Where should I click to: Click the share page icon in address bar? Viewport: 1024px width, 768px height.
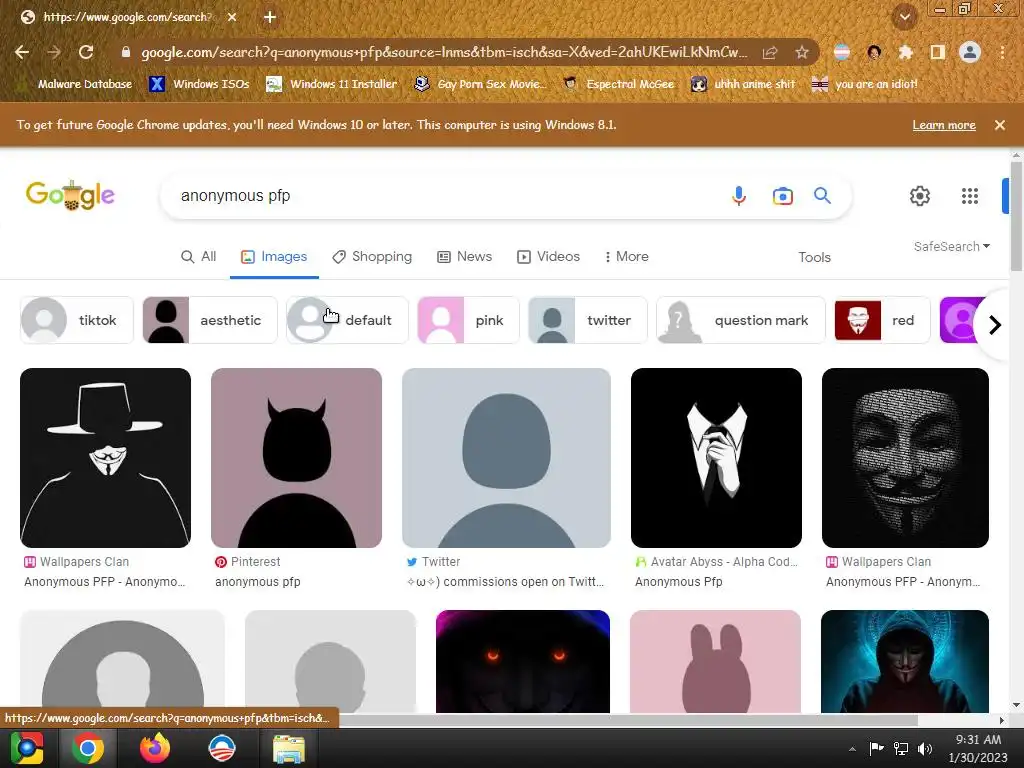[770, 52]
